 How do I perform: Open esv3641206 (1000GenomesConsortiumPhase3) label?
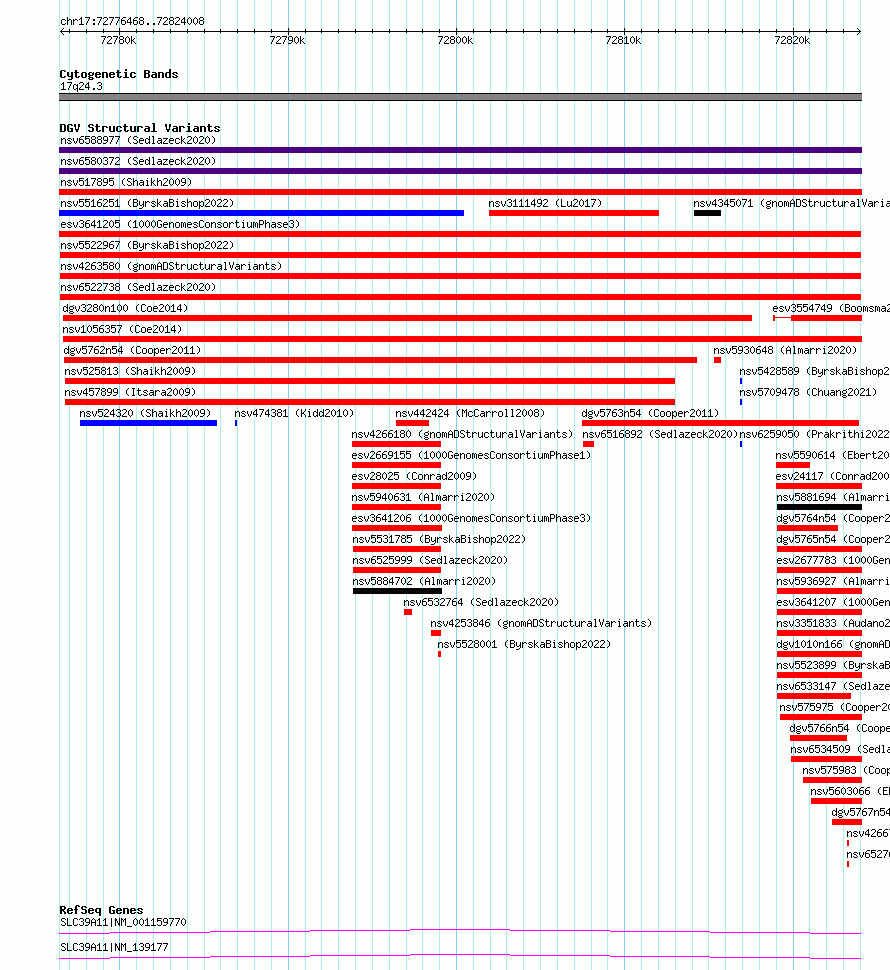click(471, 519)
